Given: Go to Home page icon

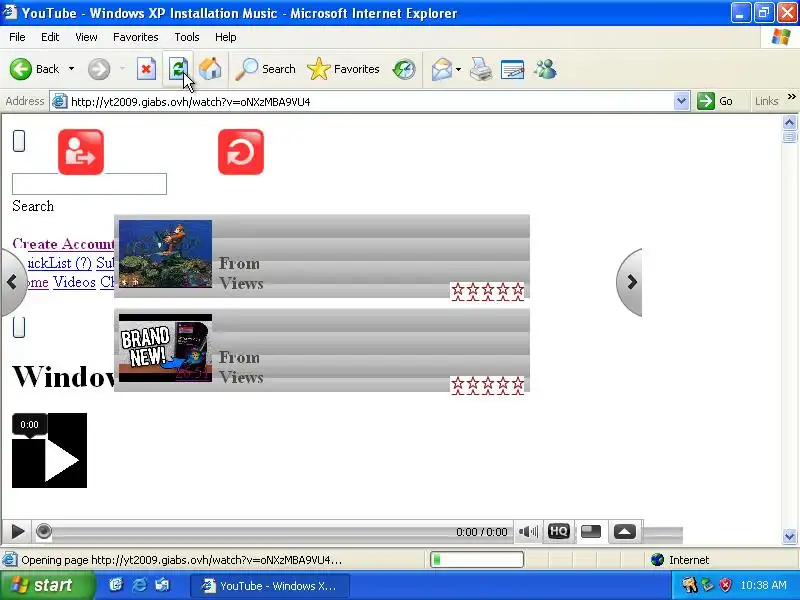Looking at the screenshot, I should [x=210, y=69].
